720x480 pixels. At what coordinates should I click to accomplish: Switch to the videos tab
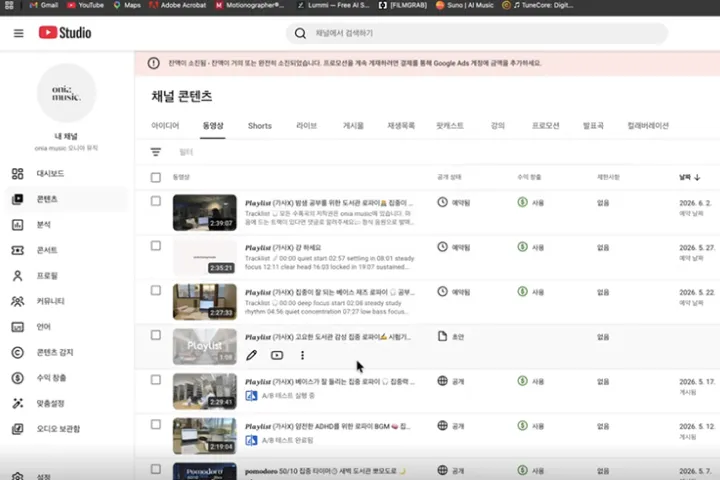[213, 125]
